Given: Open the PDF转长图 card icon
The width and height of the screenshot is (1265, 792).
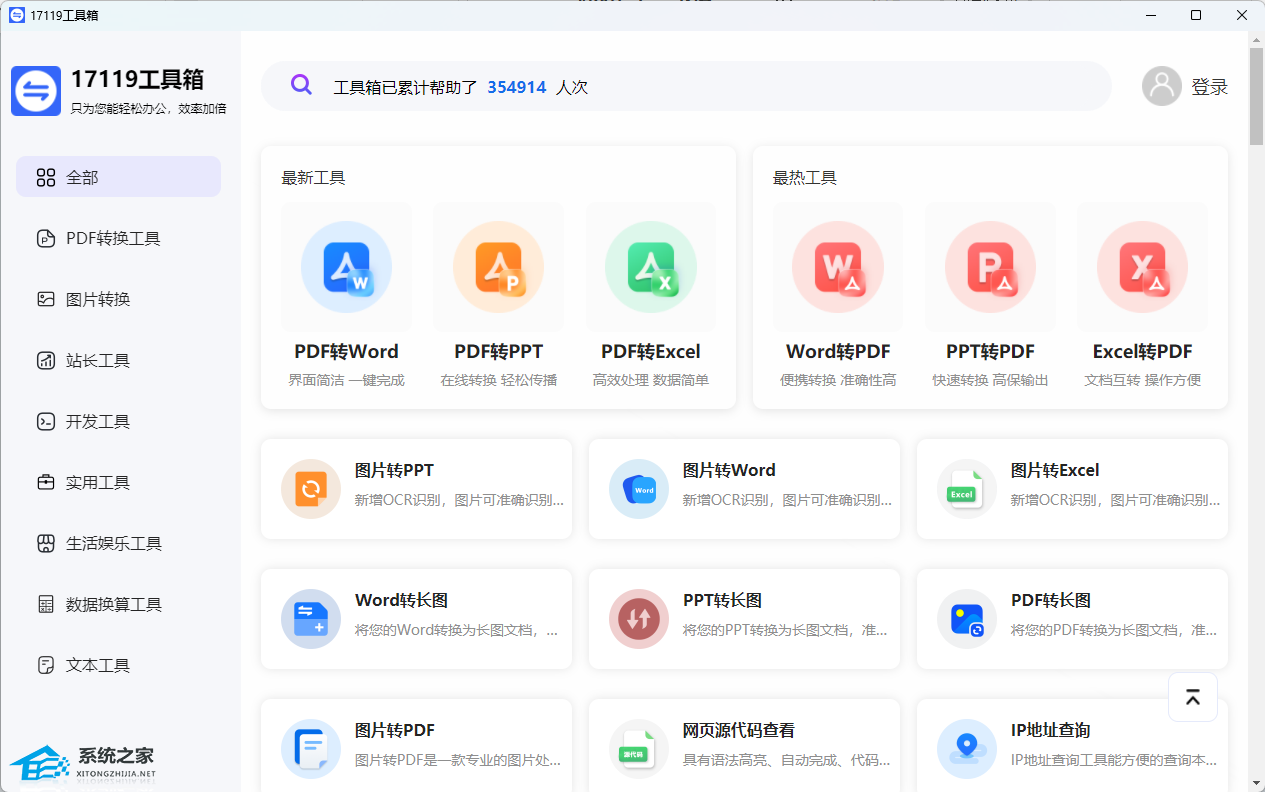Looking at the screenshot, I should [x=967, y=619].
